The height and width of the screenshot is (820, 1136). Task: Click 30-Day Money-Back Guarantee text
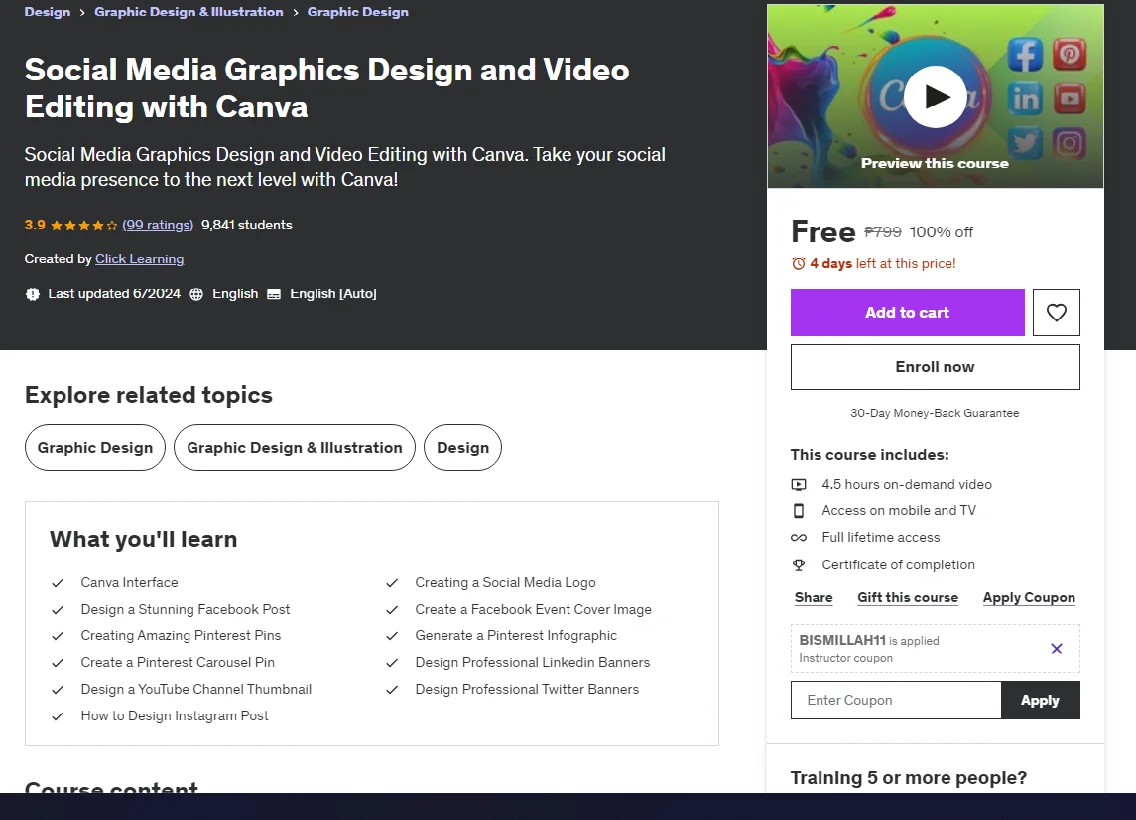pos(935,413)
